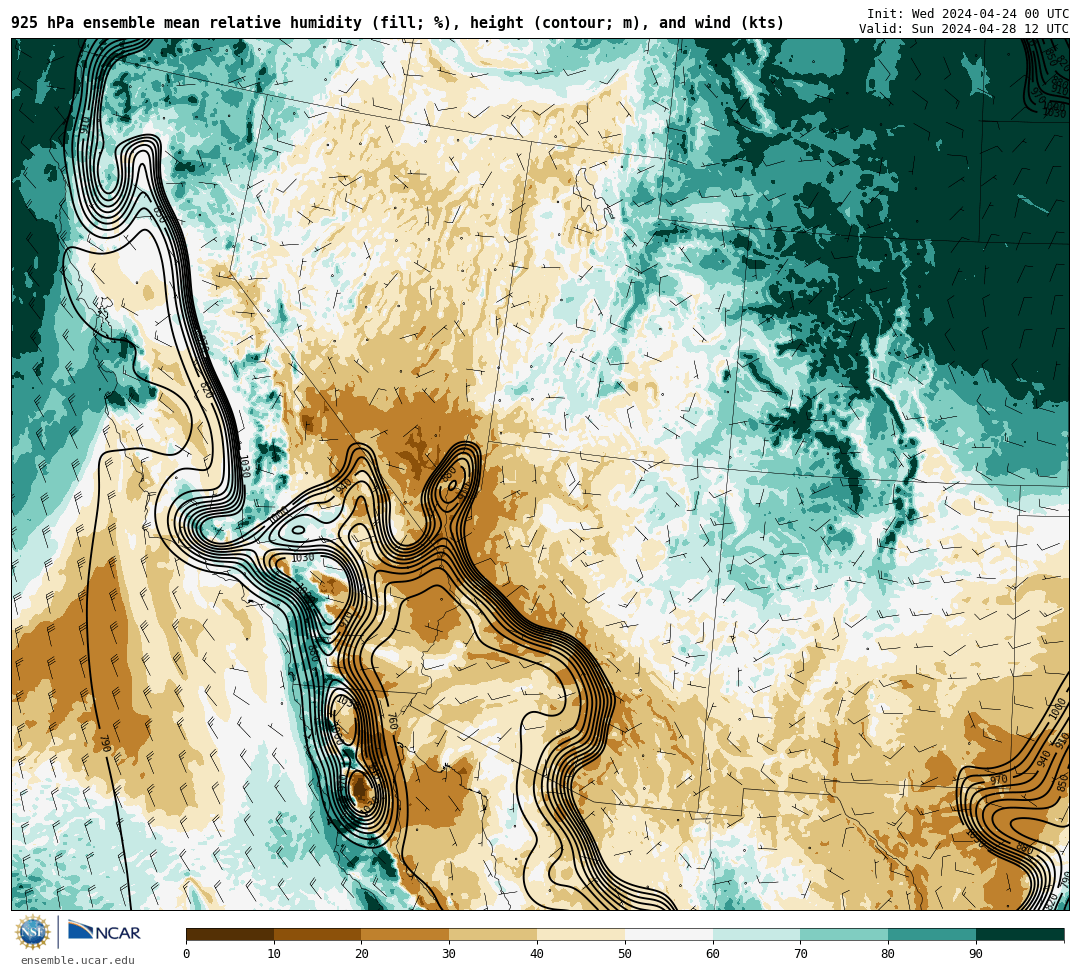This screenshot has width=1080, height=973.
Task: Click the 70-80 light teal colorbar segment
Action: coord(844,934)
